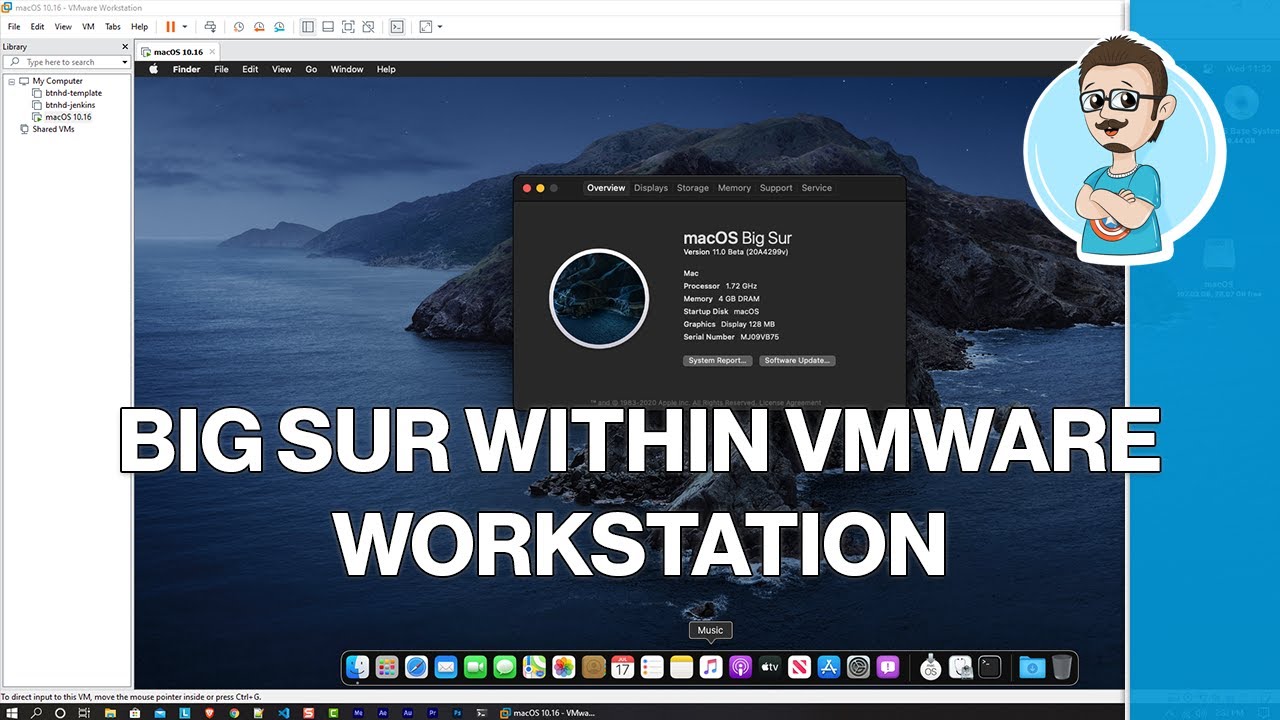Open the Snapshot Manager icon
1280x720 pixels.
pos(279,27)
